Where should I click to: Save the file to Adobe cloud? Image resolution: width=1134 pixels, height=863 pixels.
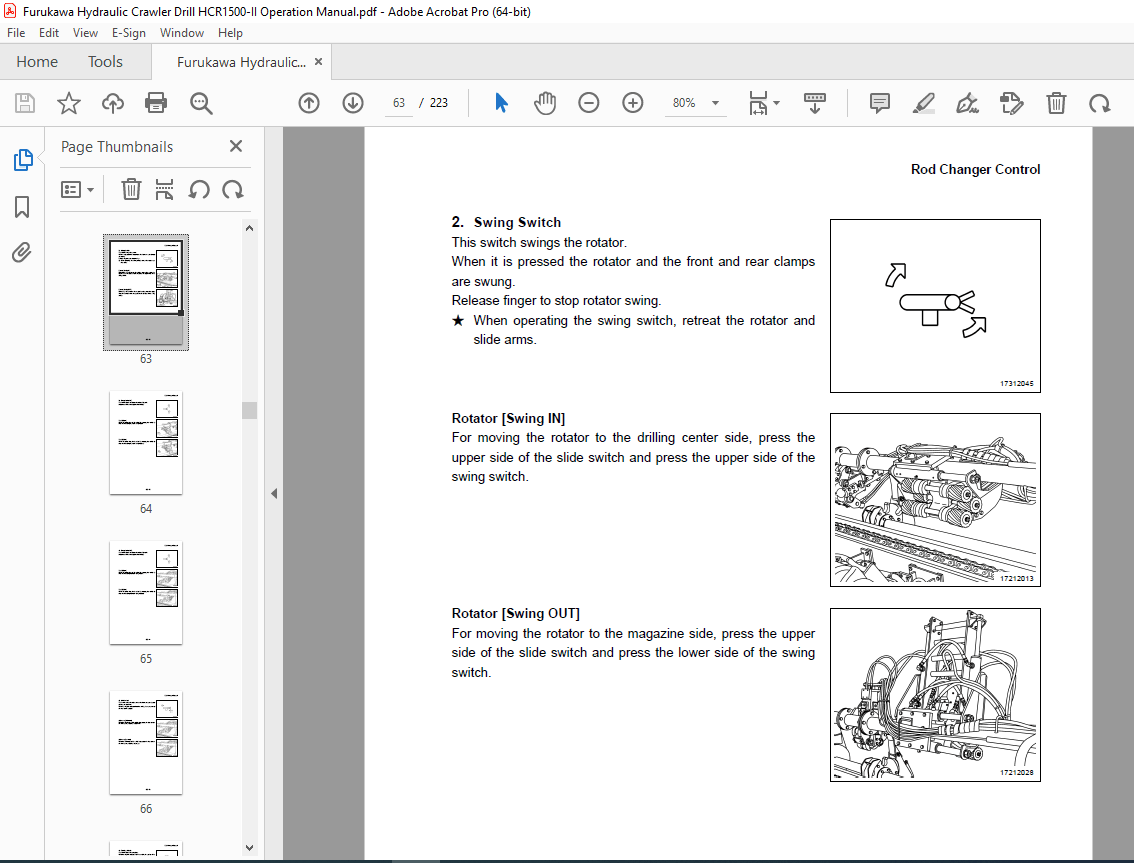pyautogui.click(x=112, y=102)
